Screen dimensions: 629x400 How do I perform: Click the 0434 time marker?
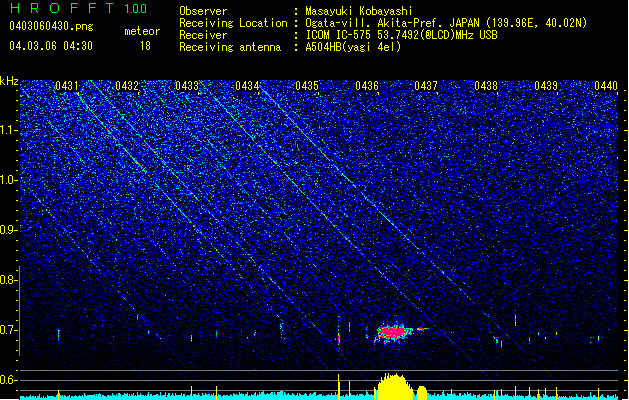(x=247, y=86)
